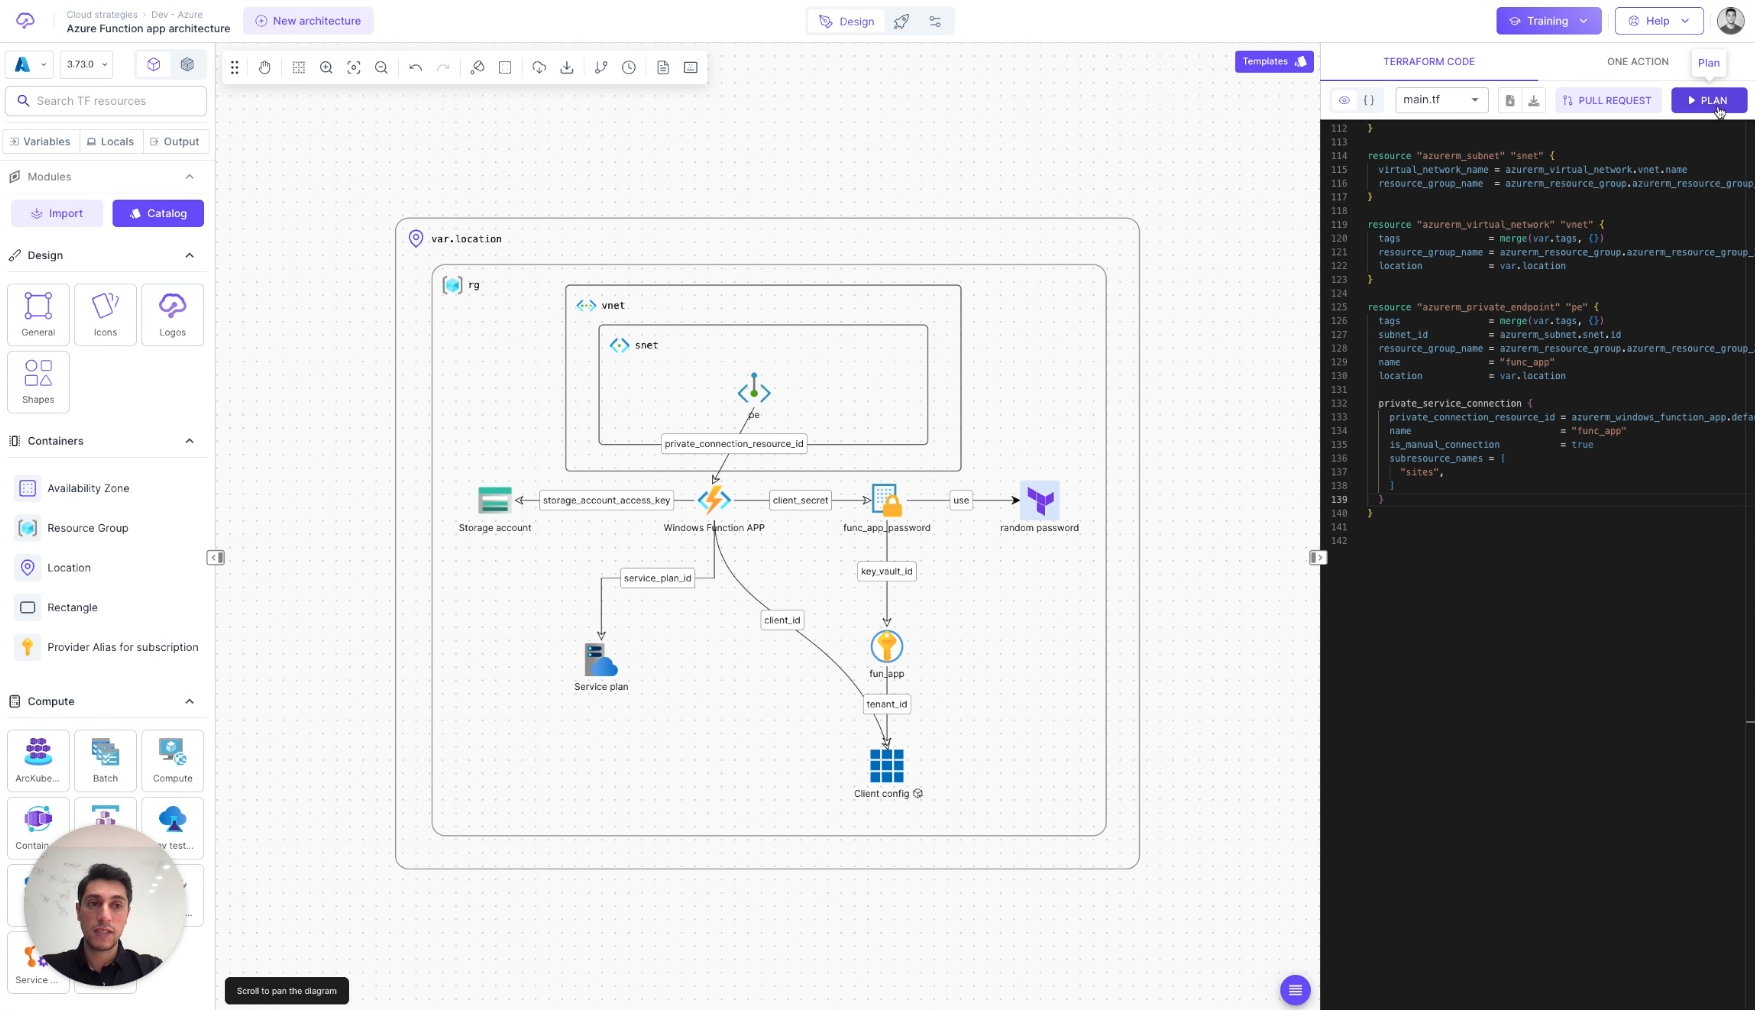1755x1010 pixels.
Task: Select the Batch compute resource
Action: (105, 760)
